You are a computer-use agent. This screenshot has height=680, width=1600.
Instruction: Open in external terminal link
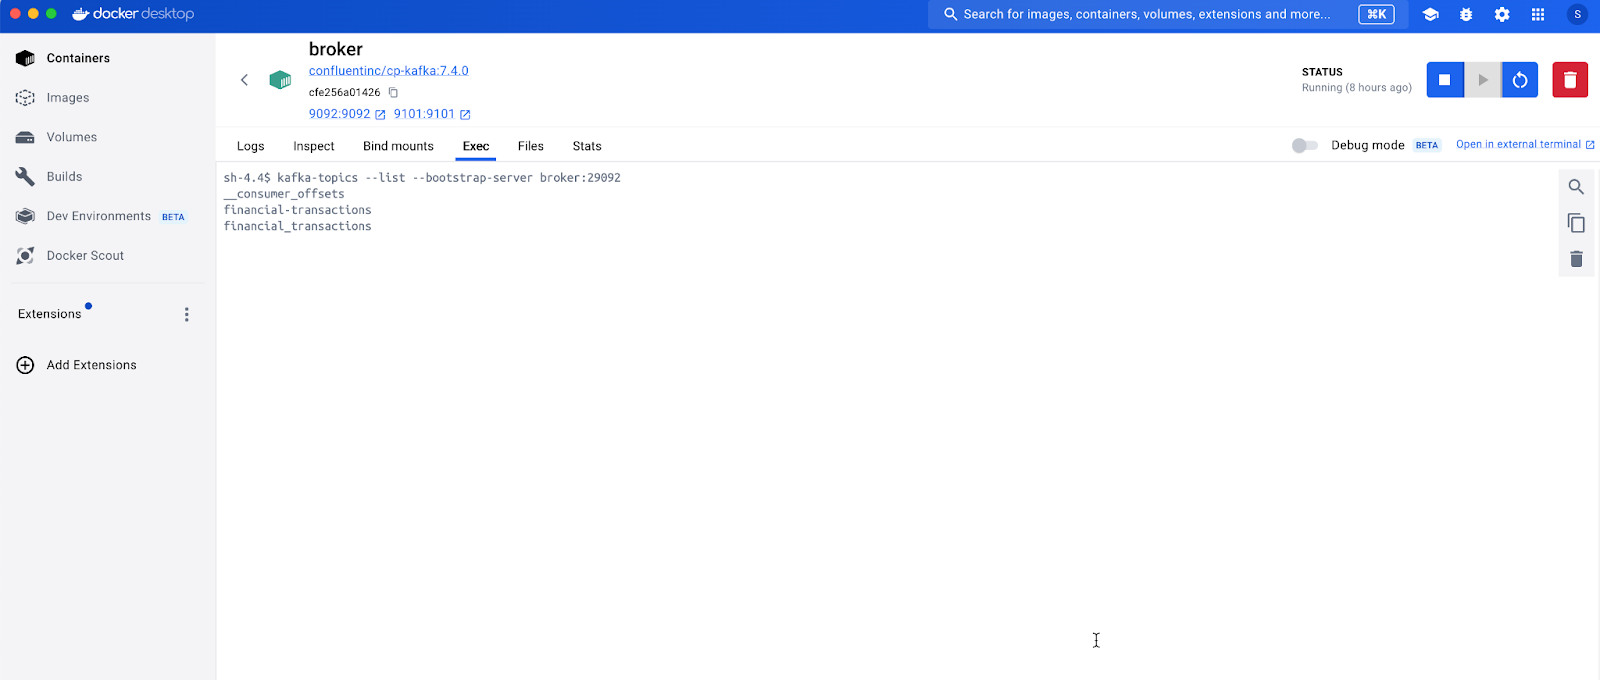(x=1525, y=145)
